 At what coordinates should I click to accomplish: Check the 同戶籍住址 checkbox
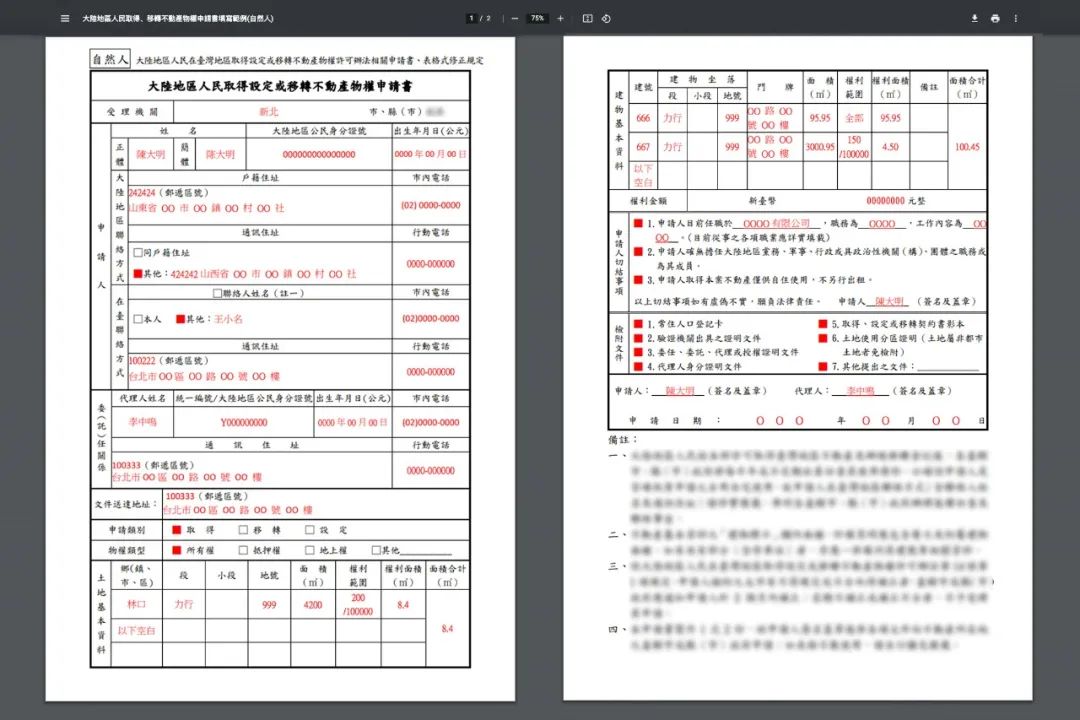tap(138, 253)
